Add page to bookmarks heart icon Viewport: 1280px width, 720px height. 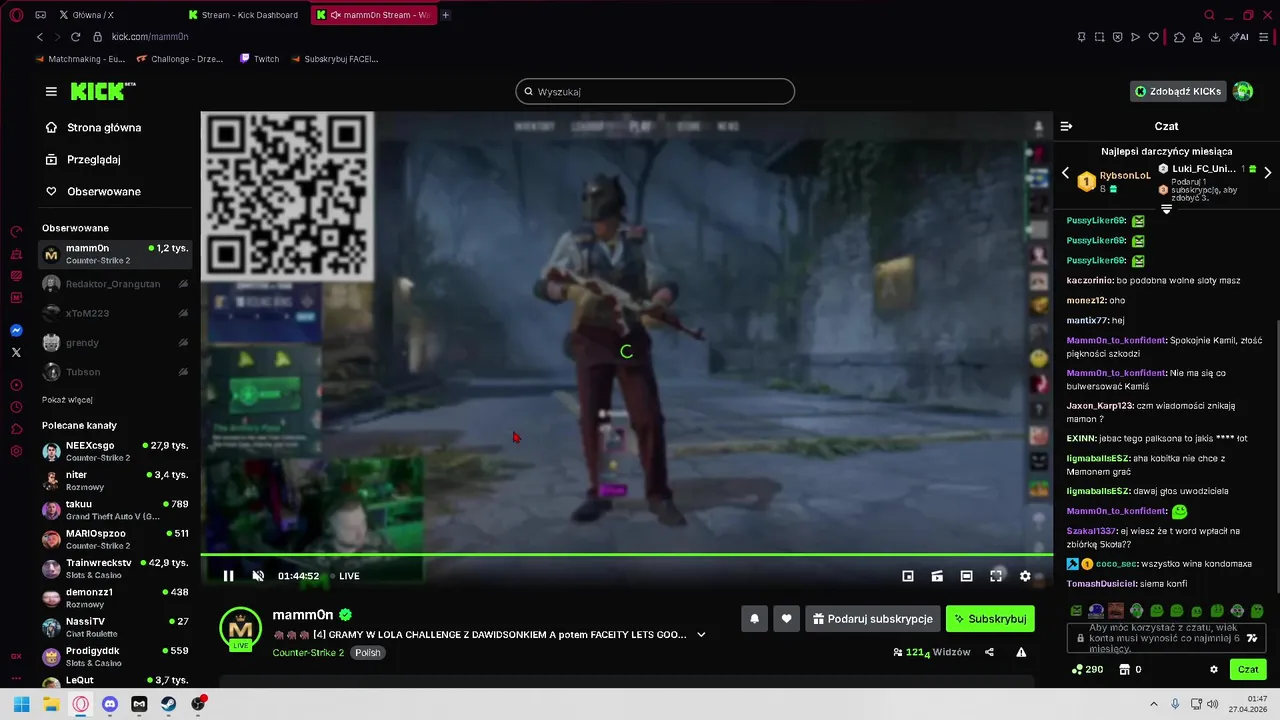[1153, 37]
